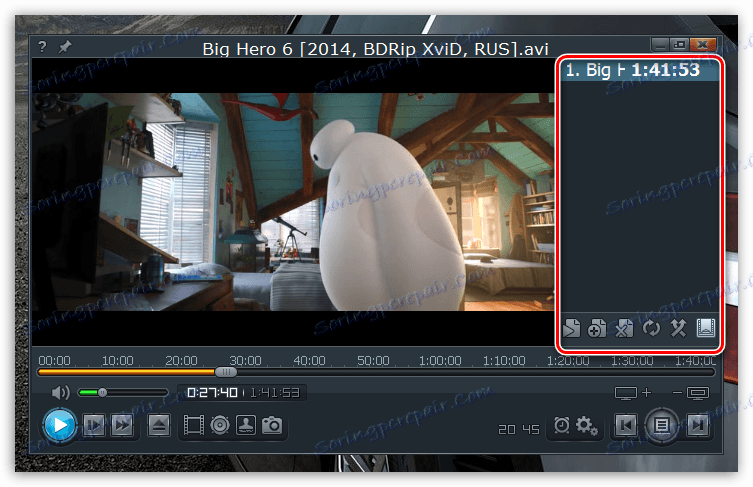Screen dimensions: 753x487
Task: Open settings with the gears icon
Action: pyautogui.click(x=586, y=426)
